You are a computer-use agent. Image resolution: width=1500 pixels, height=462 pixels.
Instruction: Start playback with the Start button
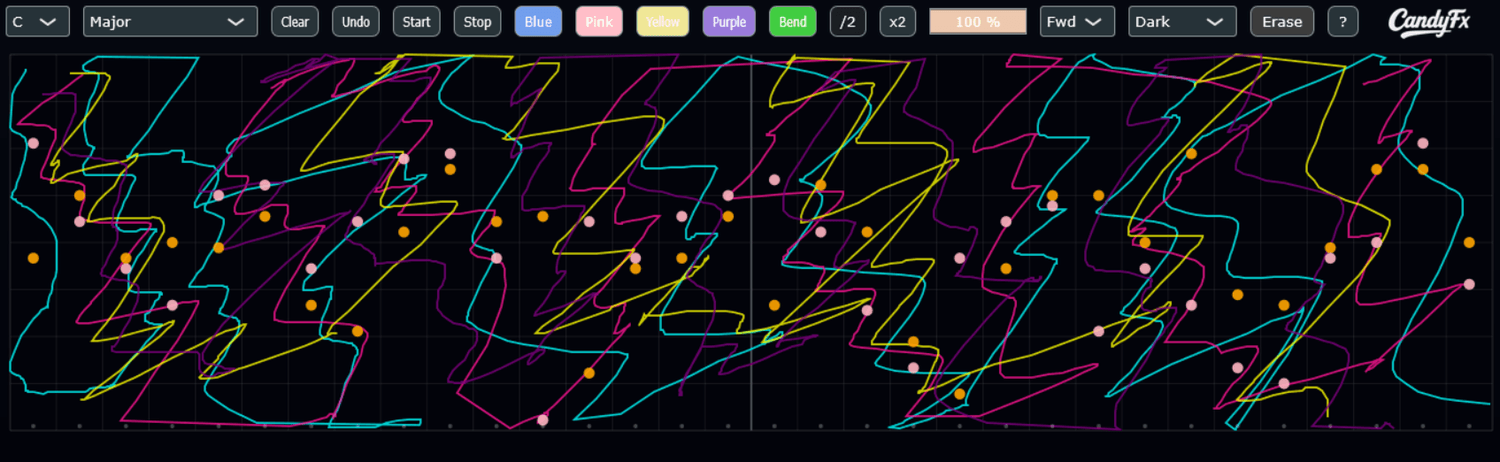coord(417,21)
